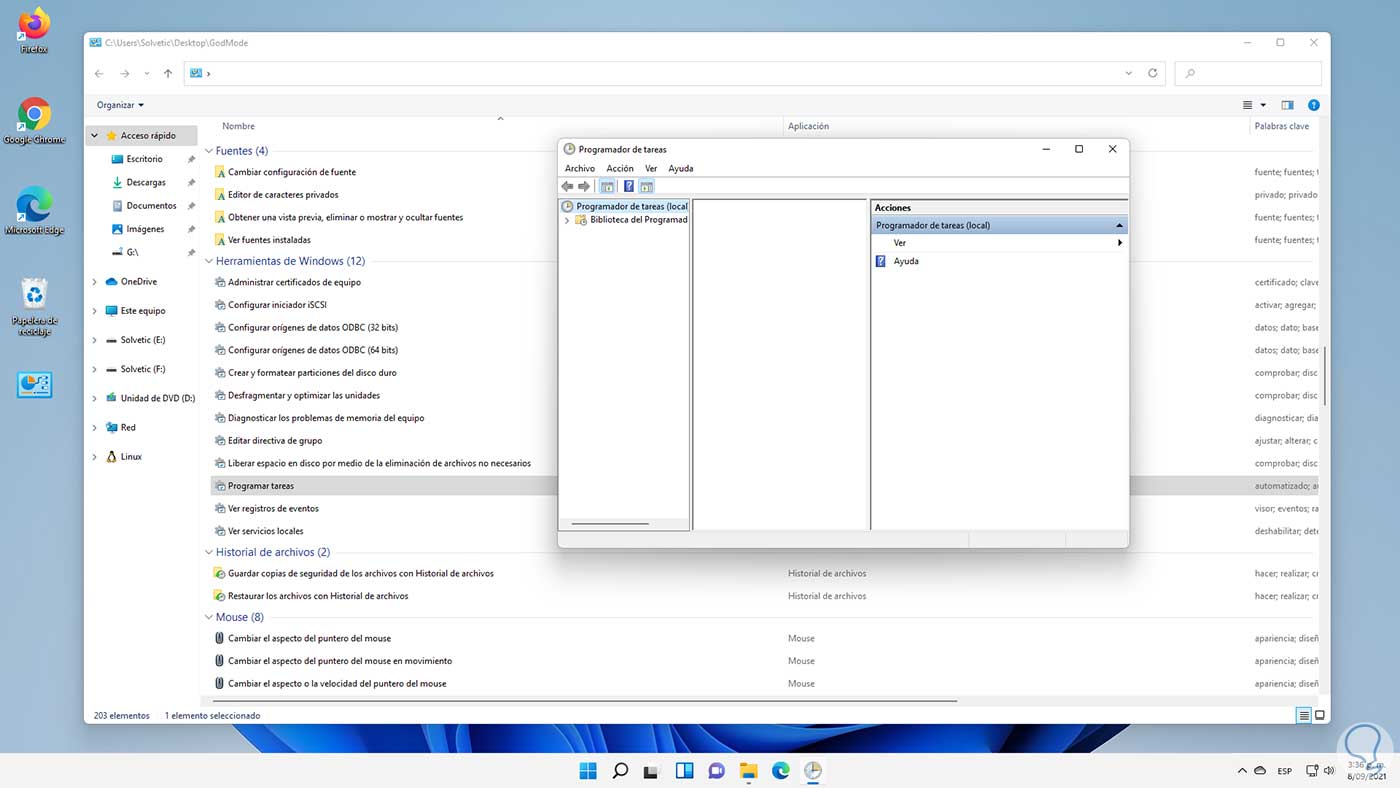This screenshot has height=788, width=1400.
Task: Select Este equipo in the navigation pane
Action: point(143,311)
